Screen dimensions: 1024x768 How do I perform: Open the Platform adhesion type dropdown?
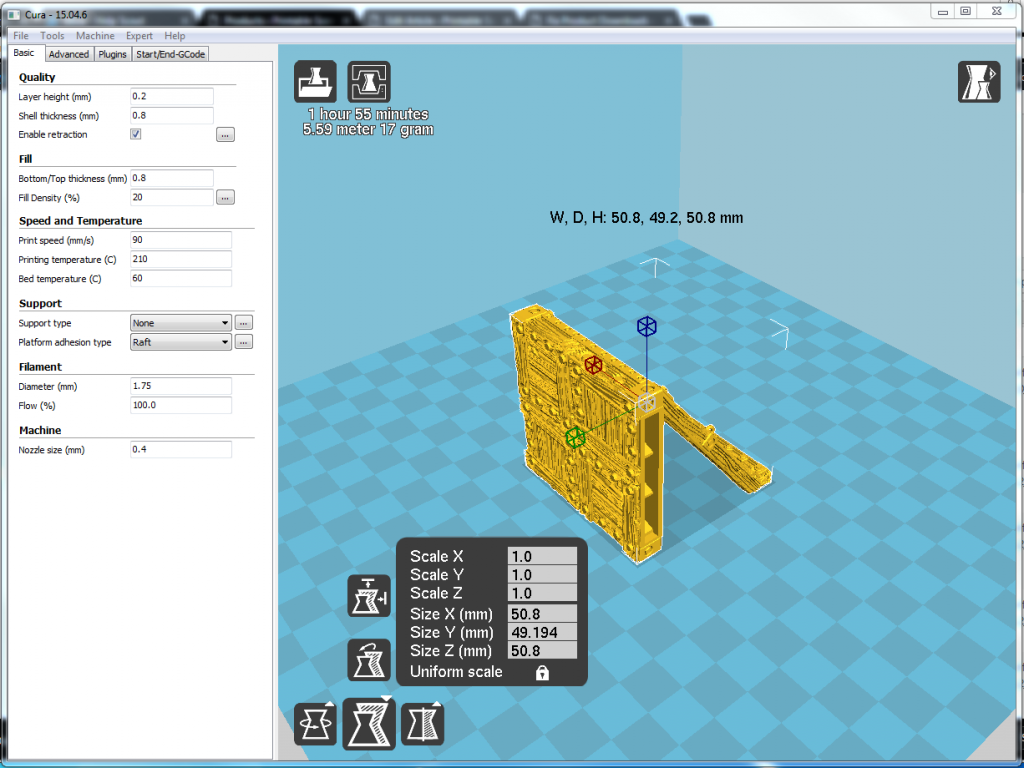[181, 342]
